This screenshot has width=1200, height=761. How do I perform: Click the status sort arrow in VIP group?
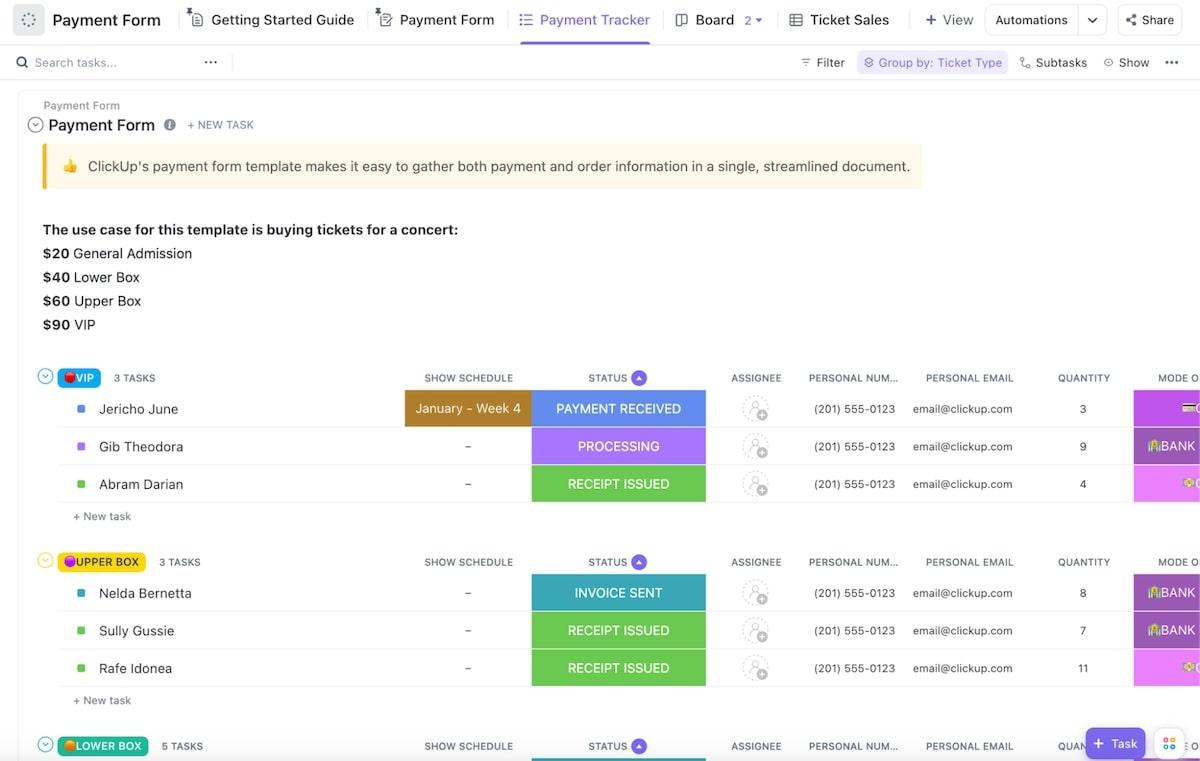point(639,378)
